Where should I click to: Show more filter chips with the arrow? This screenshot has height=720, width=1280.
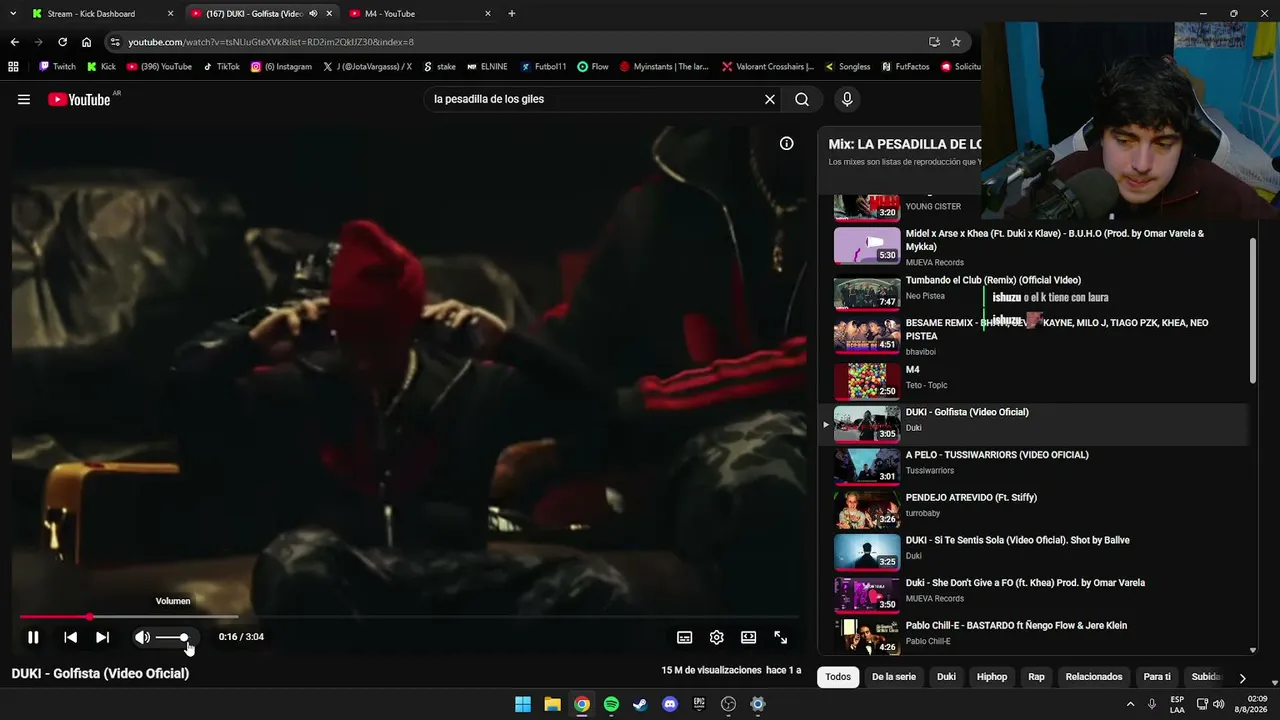[x=1242, y=678]
